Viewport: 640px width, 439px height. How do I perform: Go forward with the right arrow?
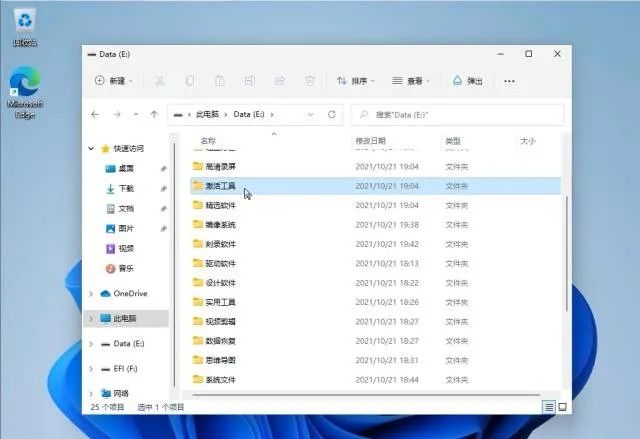117,114
